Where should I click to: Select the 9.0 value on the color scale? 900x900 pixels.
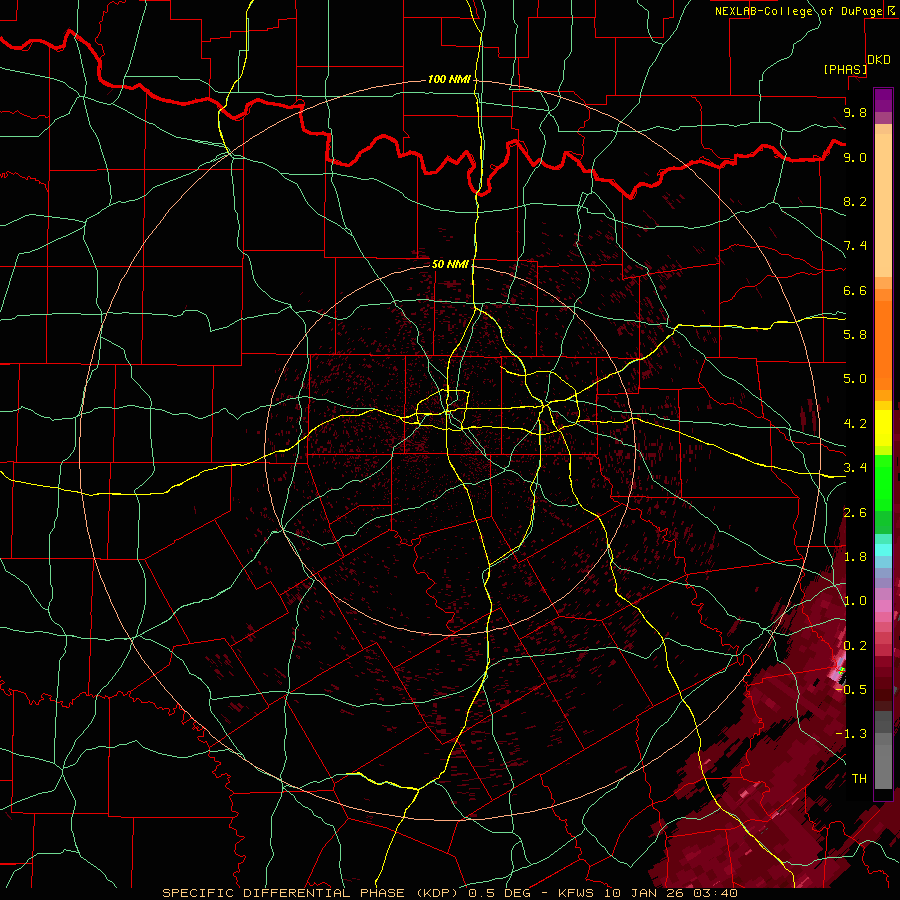pyautogui.click(x=855, y=157)
